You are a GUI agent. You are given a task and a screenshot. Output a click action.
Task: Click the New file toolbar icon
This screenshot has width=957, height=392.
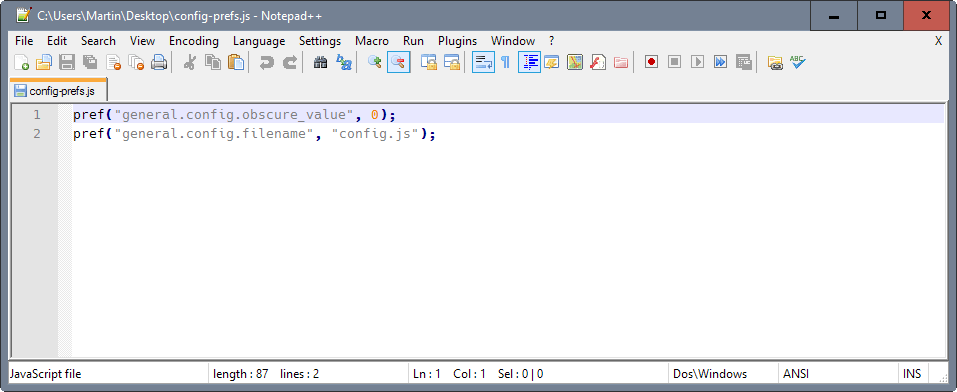tap(21, 62)
